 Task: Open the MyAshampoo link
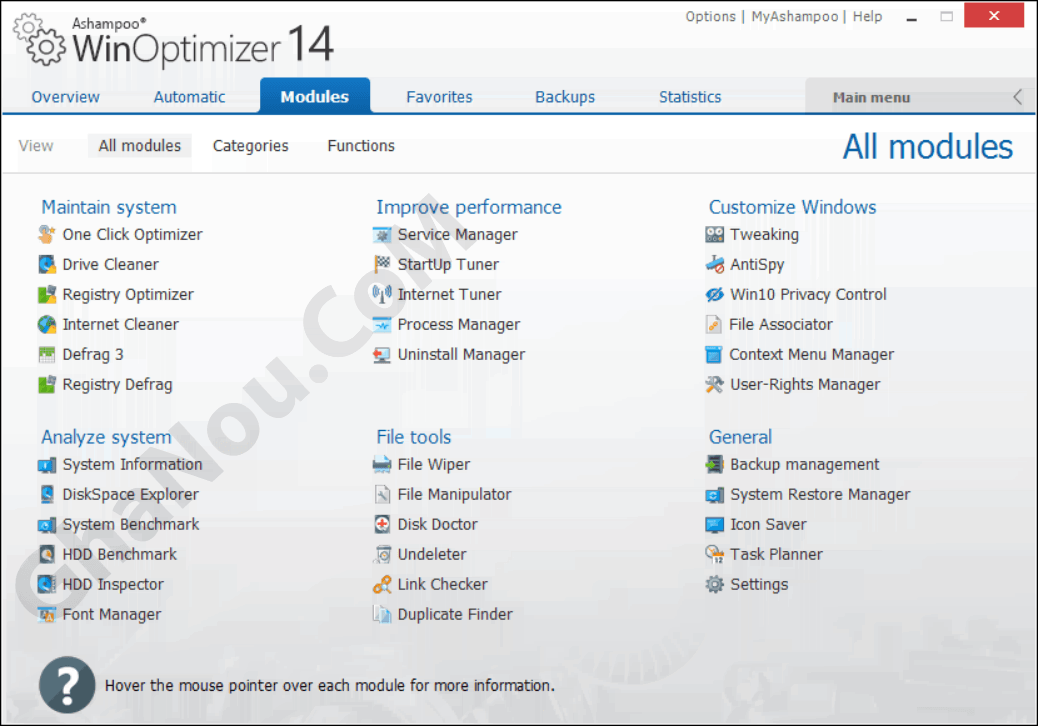794,17
